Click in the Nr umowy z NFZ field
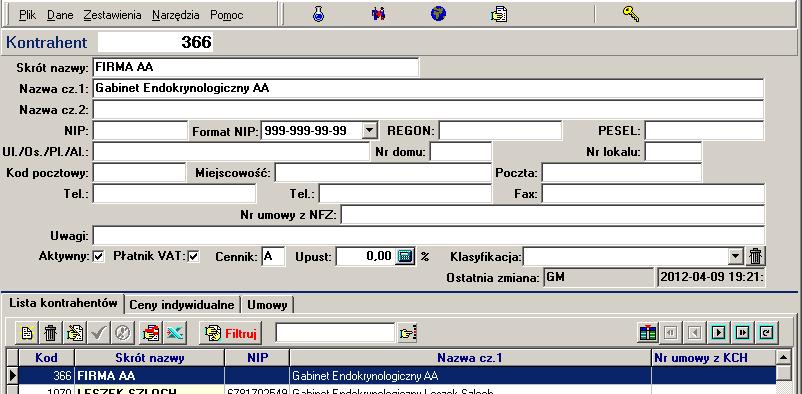The height and width of the screenshot is (394, 802). point(552,215)
